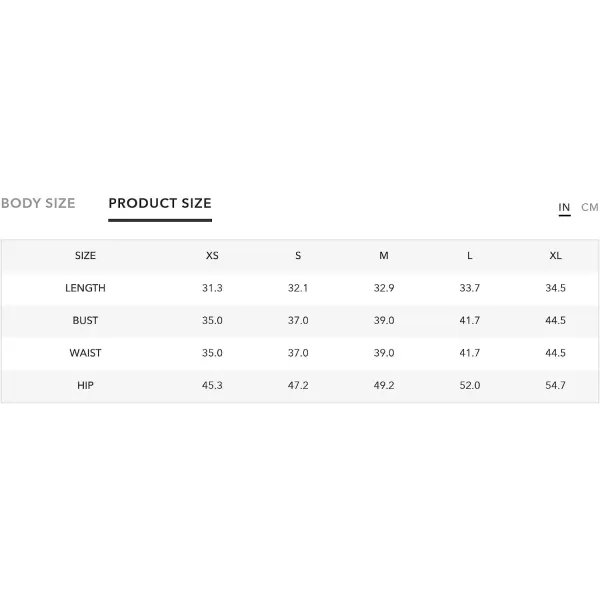
Task: Select the PRODUCT SIZE tab
Action: [160, 203]
